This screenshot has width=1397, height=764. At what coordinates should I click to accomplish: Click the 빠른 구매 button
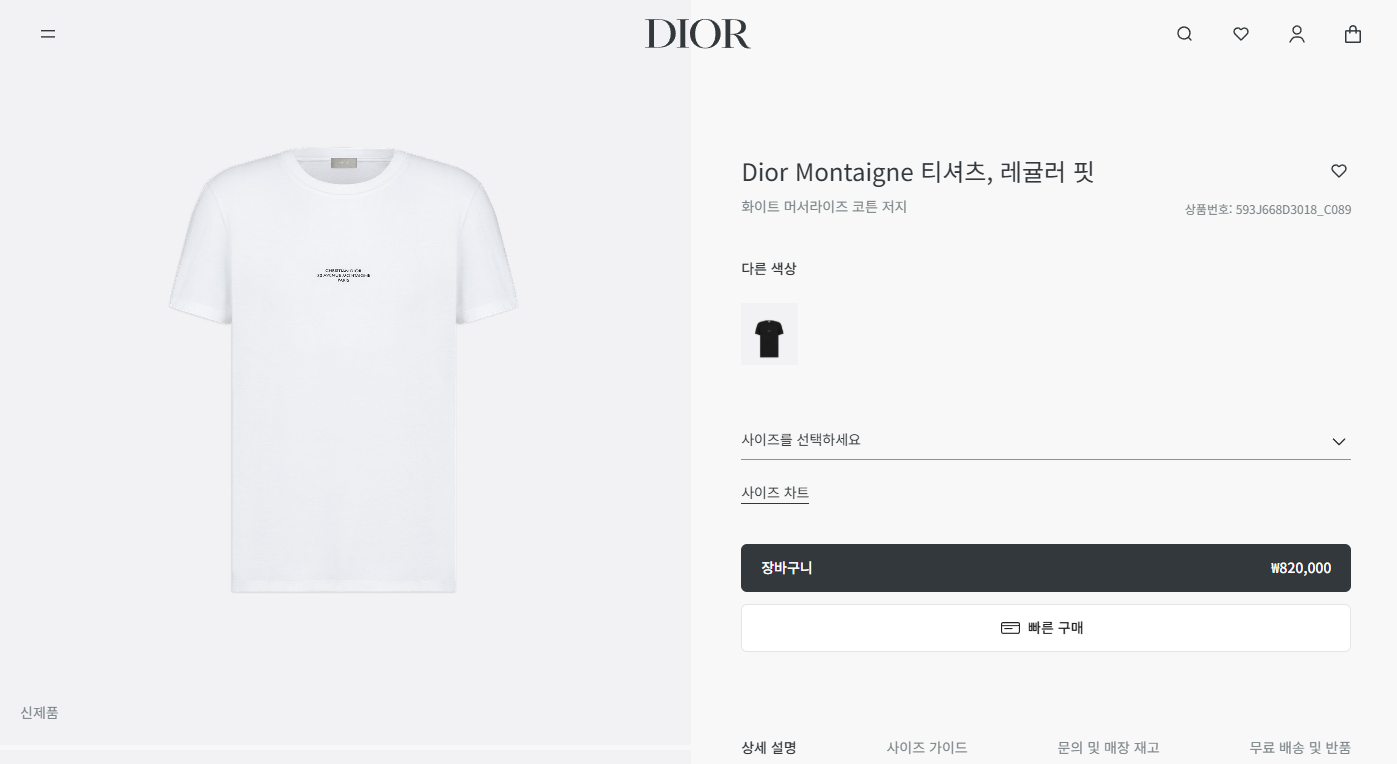(x=1046, y=628)
